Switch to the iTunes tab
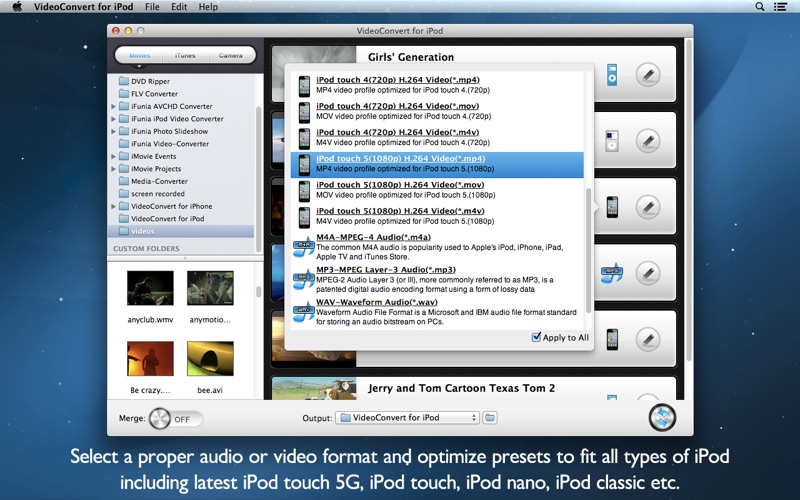Viewport: 800px width, 500px height. click(185, 55)
